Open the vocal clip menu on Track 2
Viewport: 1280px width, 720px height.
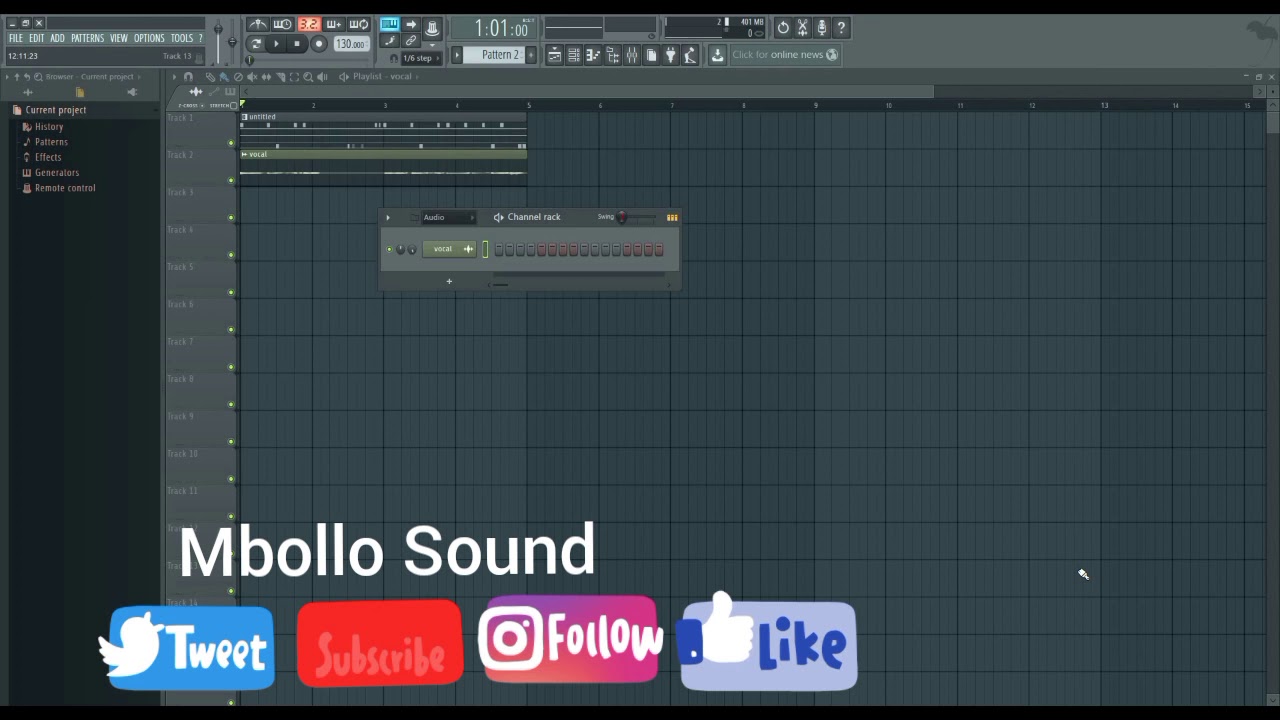coord(244,154)
